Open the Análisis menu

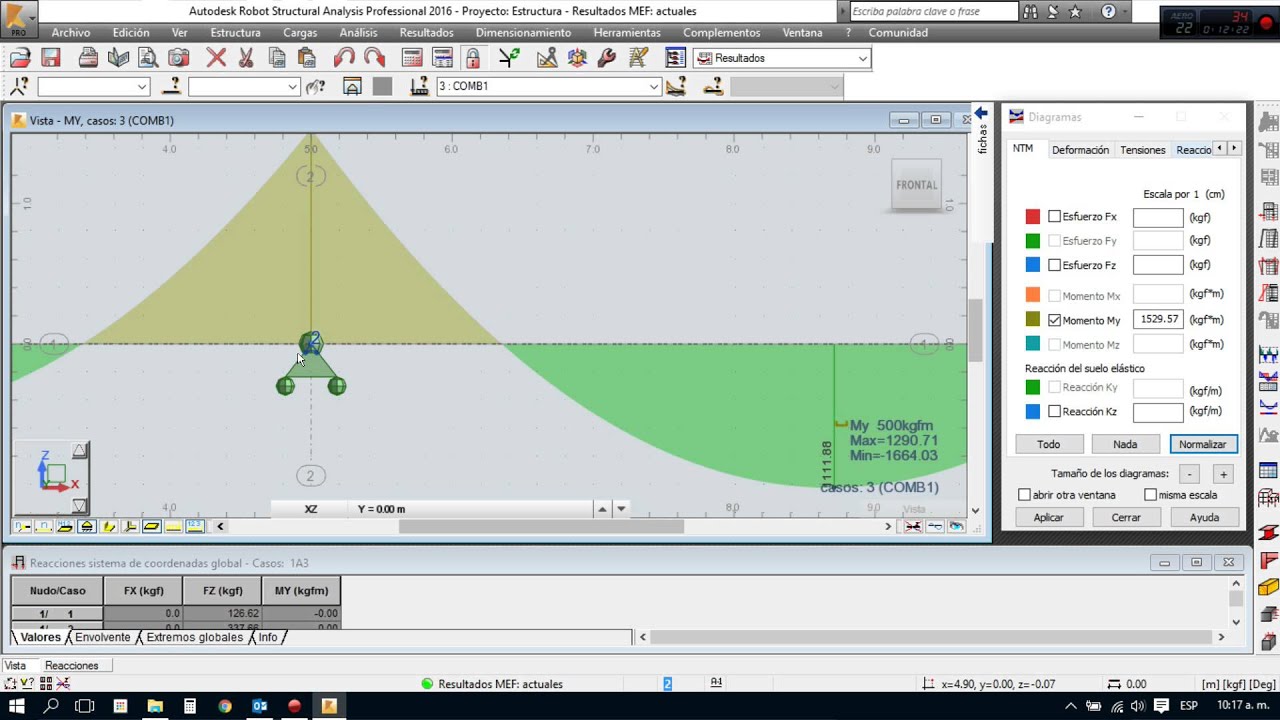[x=358, y=33]
